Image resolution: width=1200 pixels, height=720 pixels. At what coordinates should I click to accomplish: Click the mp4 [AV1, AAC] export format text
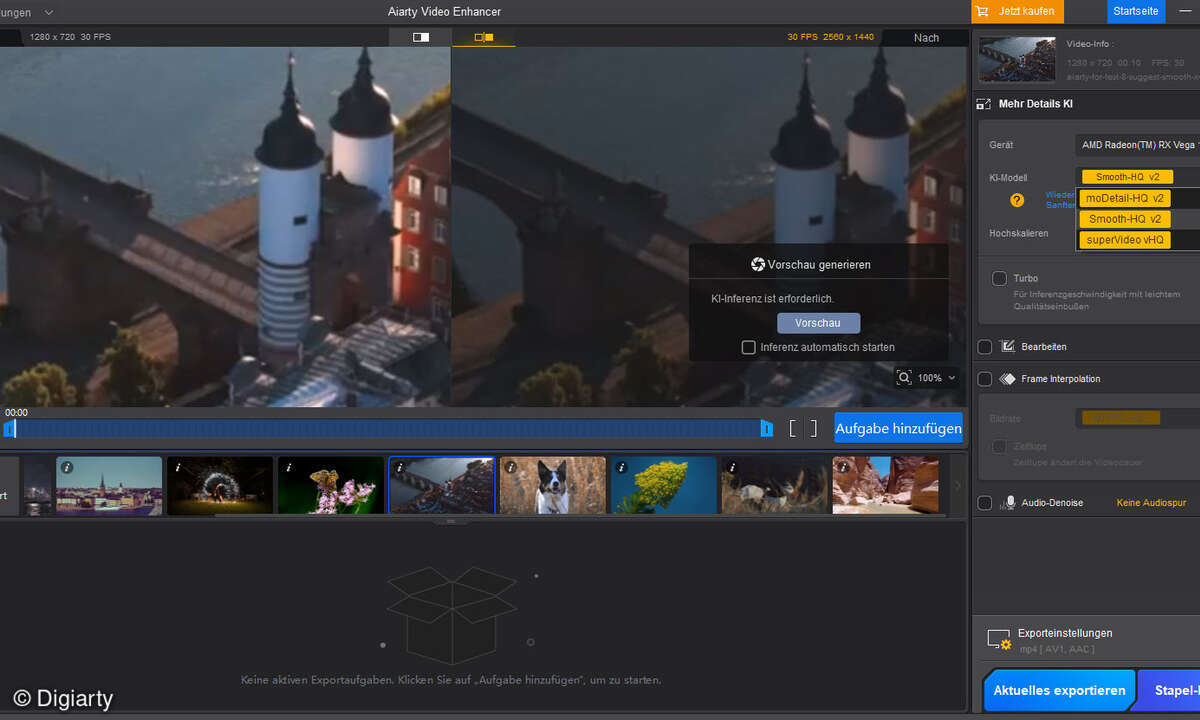click(x=1057, y=650)
